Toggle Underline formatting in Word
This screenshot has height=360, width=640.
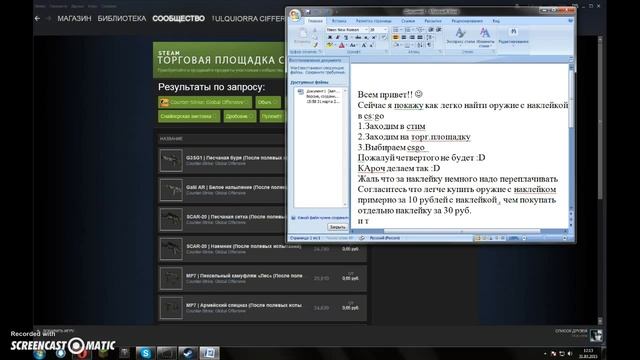pyautogui.click(x=346, y=38)
